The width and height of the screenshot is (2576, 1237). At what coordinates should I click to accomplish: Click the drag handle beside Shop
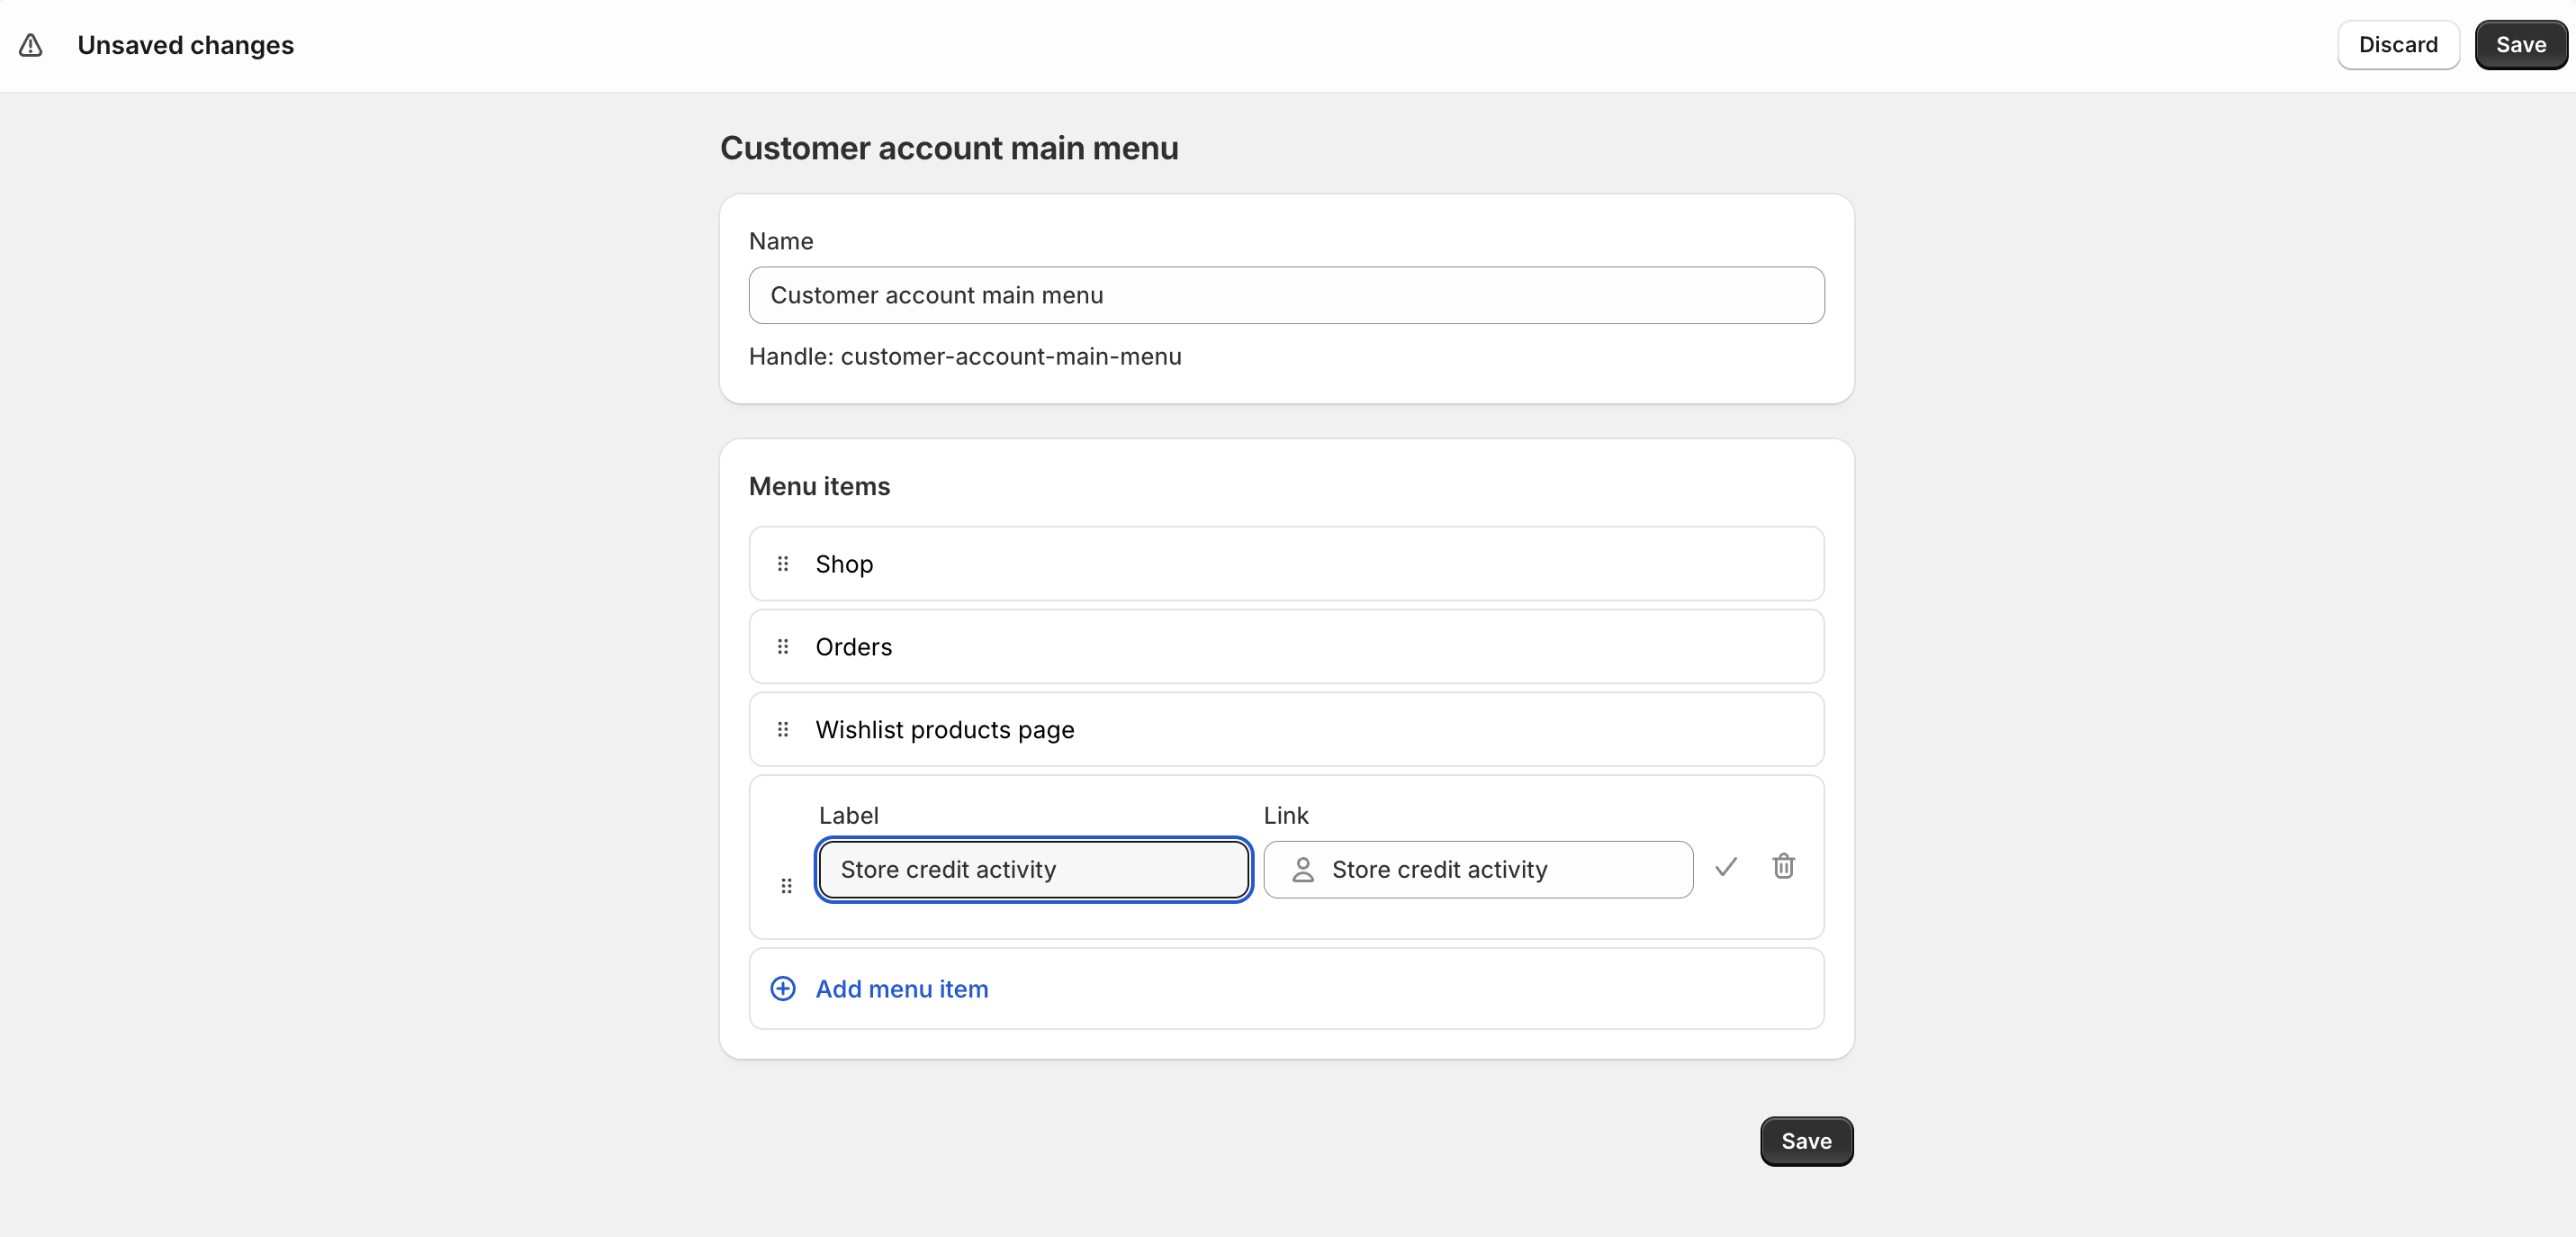783,564
